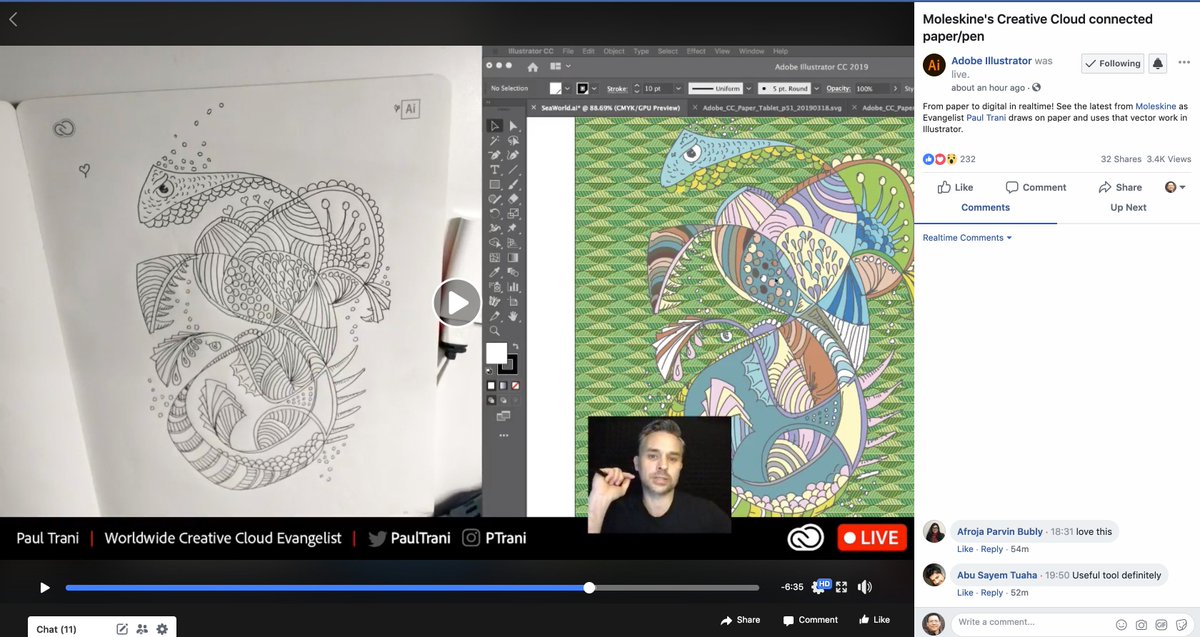Select Illustrator's Paintbrush tool
Screen dimensions: 1200x637
coord(514,184)
